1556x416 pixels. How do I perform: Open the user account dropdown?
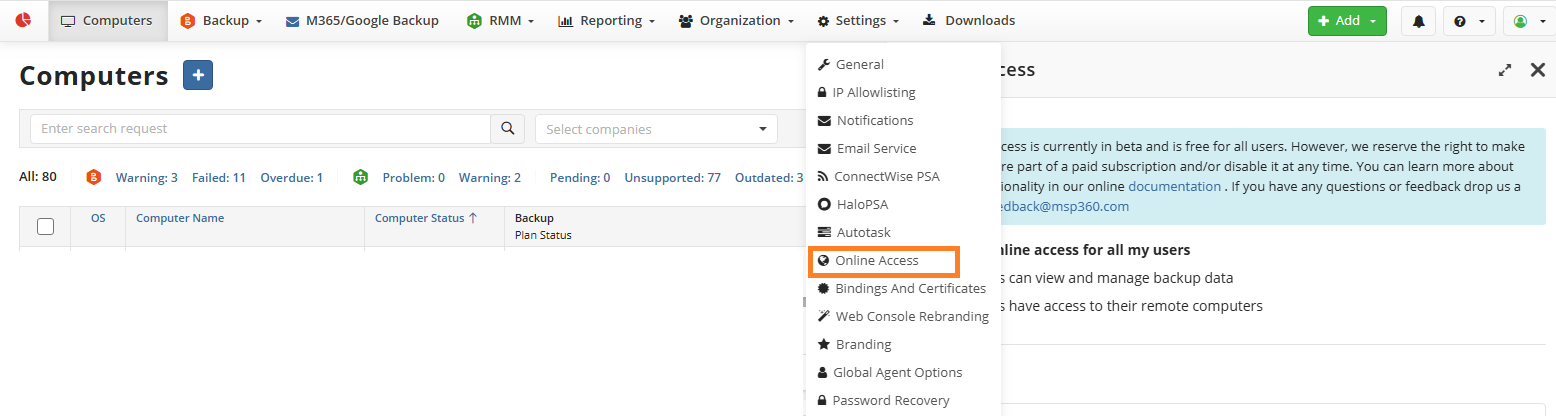pyautogui.click(x=1528, y=21)
